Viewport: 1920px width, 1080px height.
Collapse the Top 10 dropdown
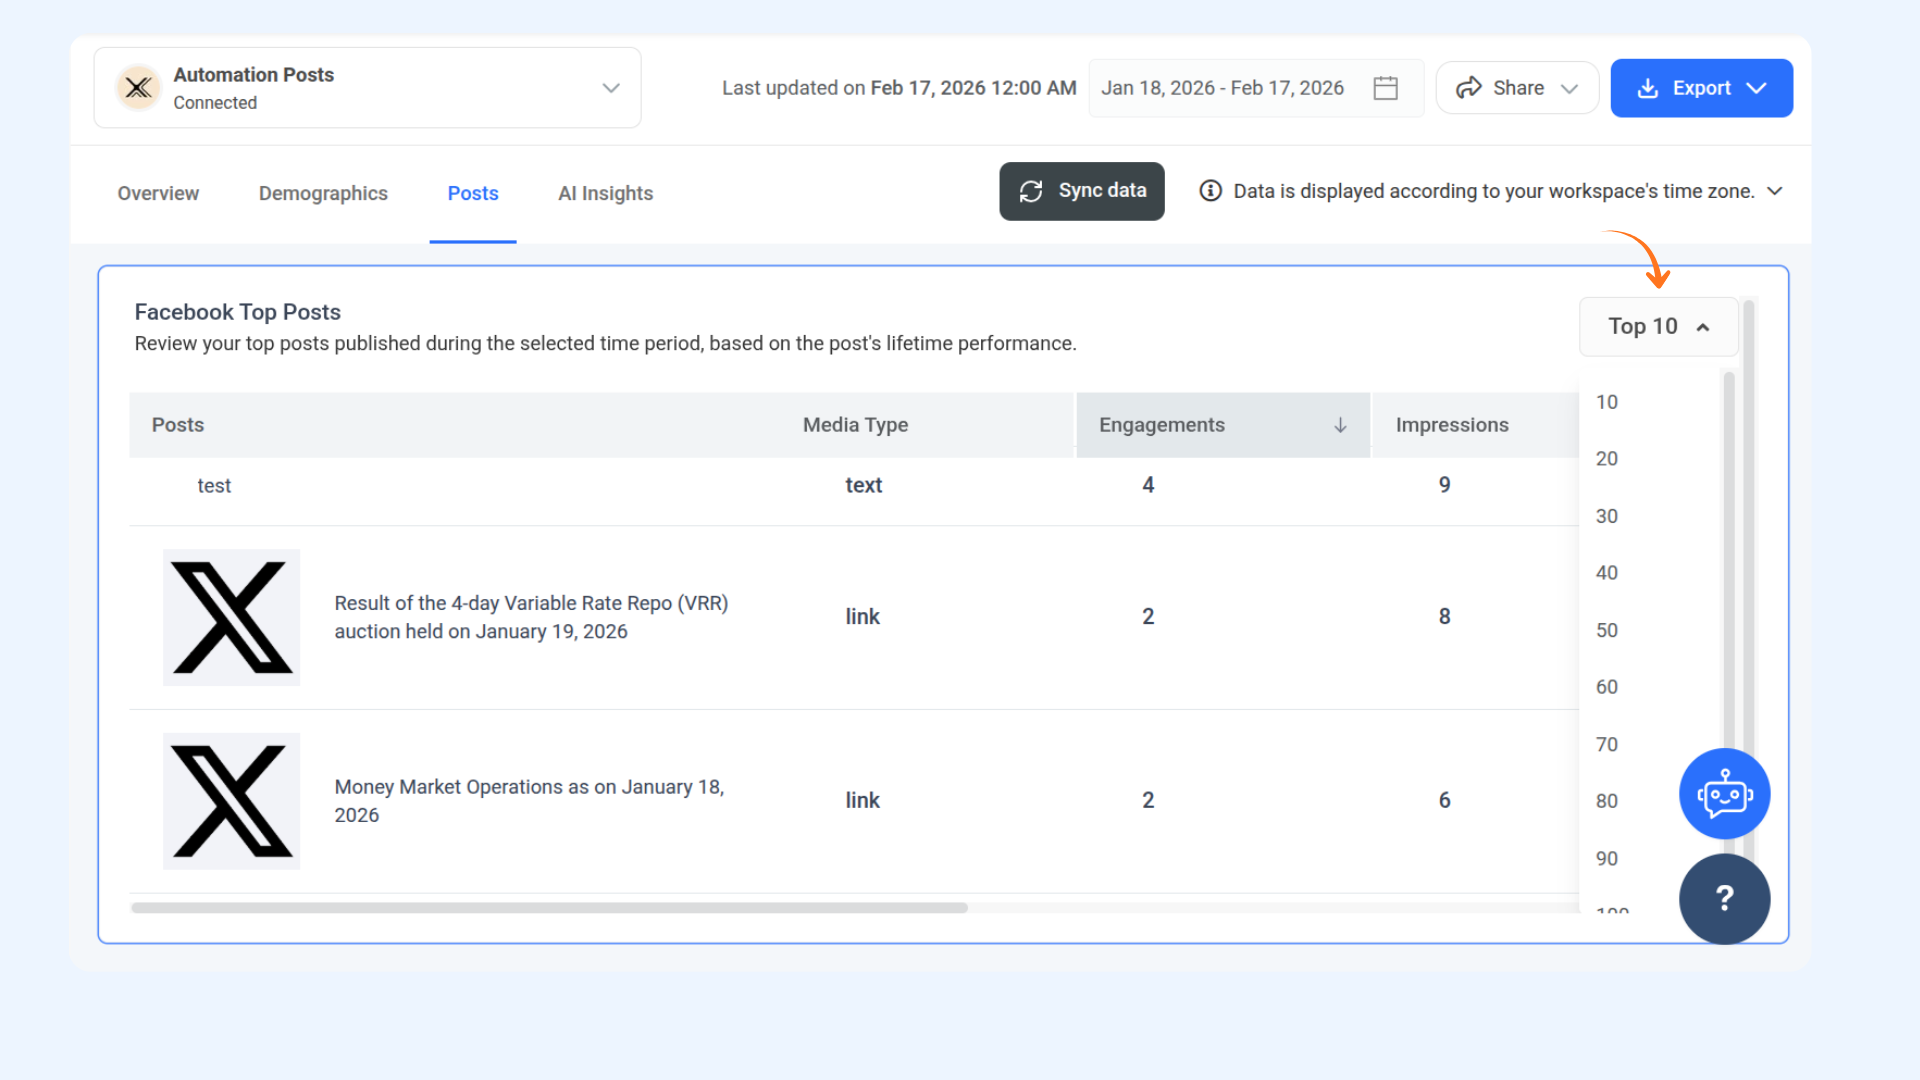point(1658,326)
